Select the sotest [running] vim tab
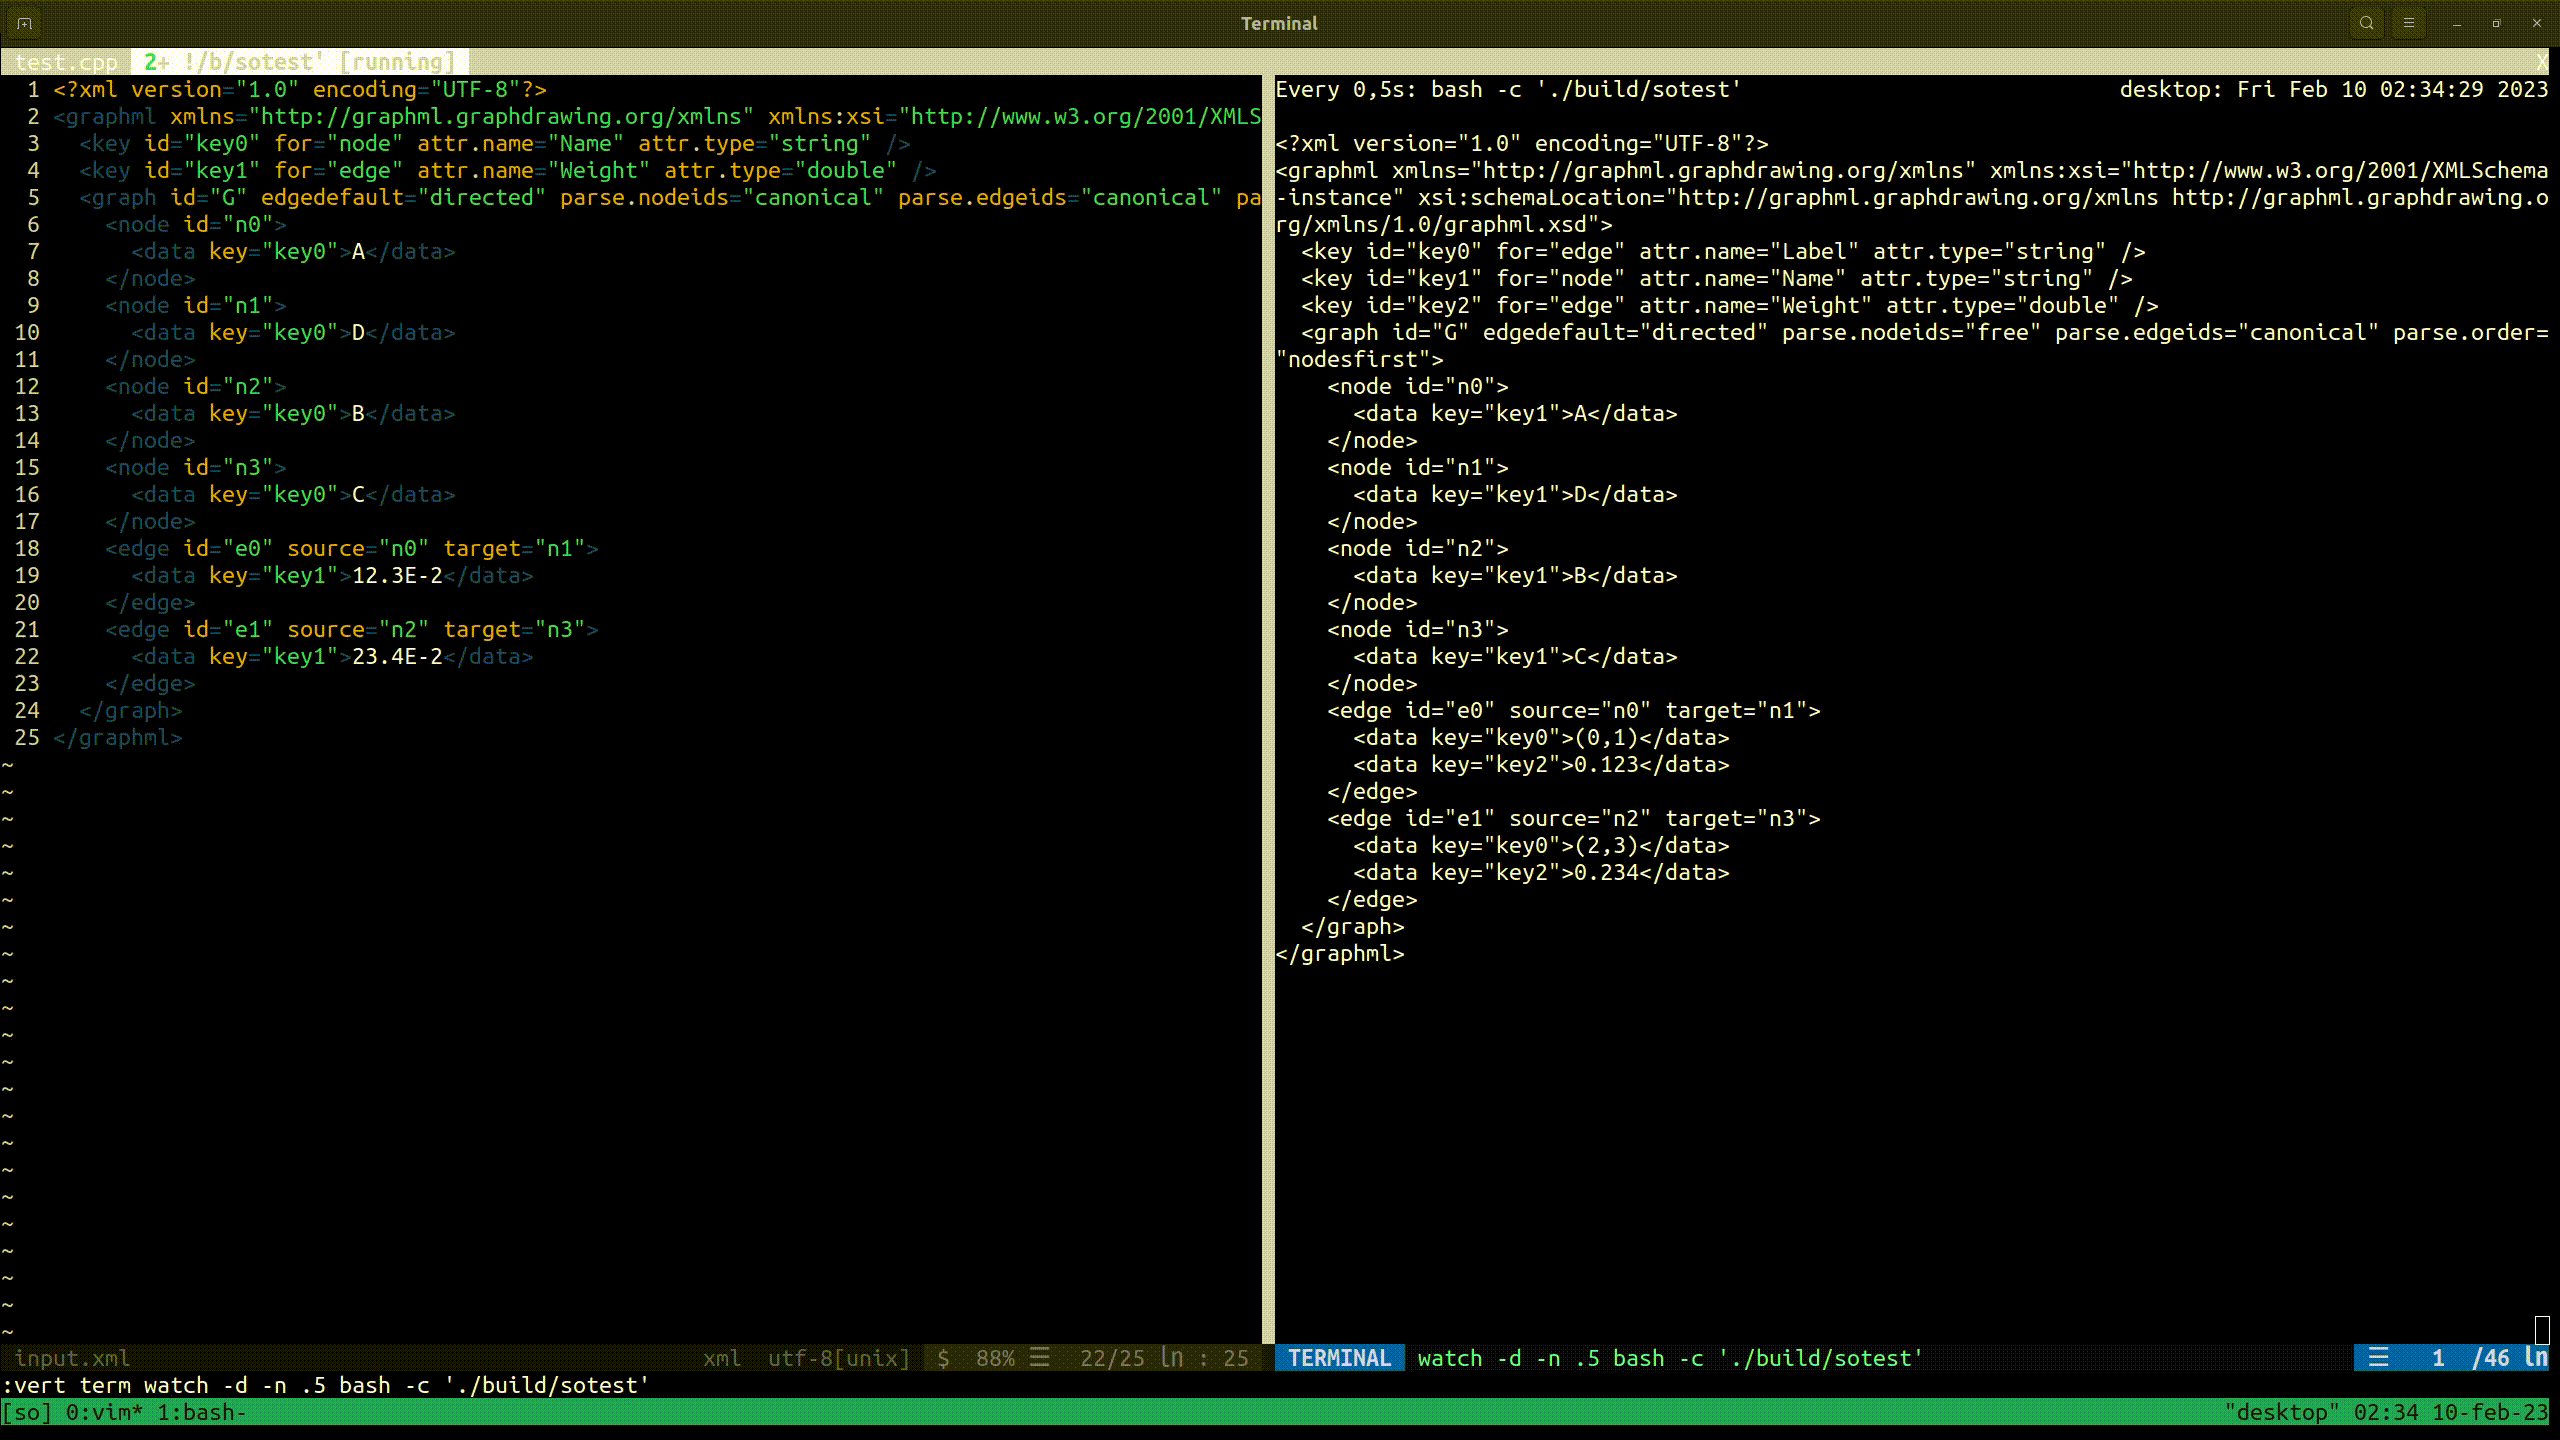Image resolution: width=2560 pixels, height=1440 pixels. pyautogui.click(x=300, y=62)
